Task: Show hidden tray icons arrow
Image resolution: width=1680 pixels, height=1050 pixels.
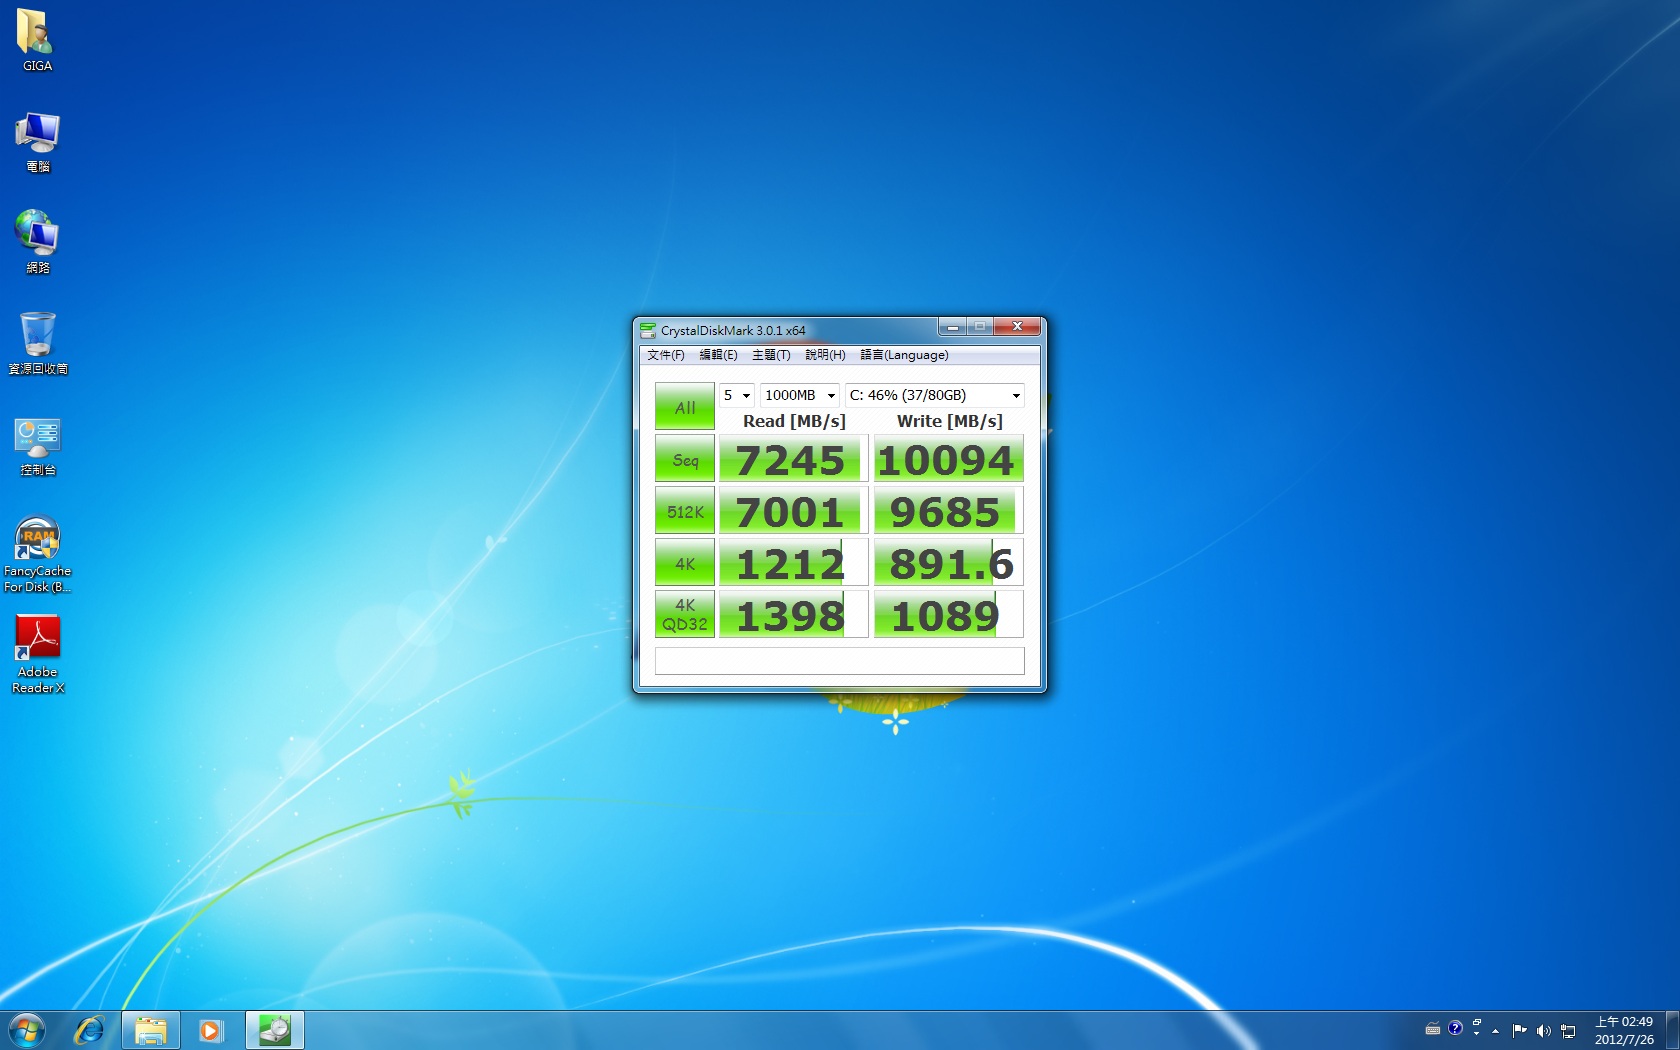Action: (x=1495, y=1030)
